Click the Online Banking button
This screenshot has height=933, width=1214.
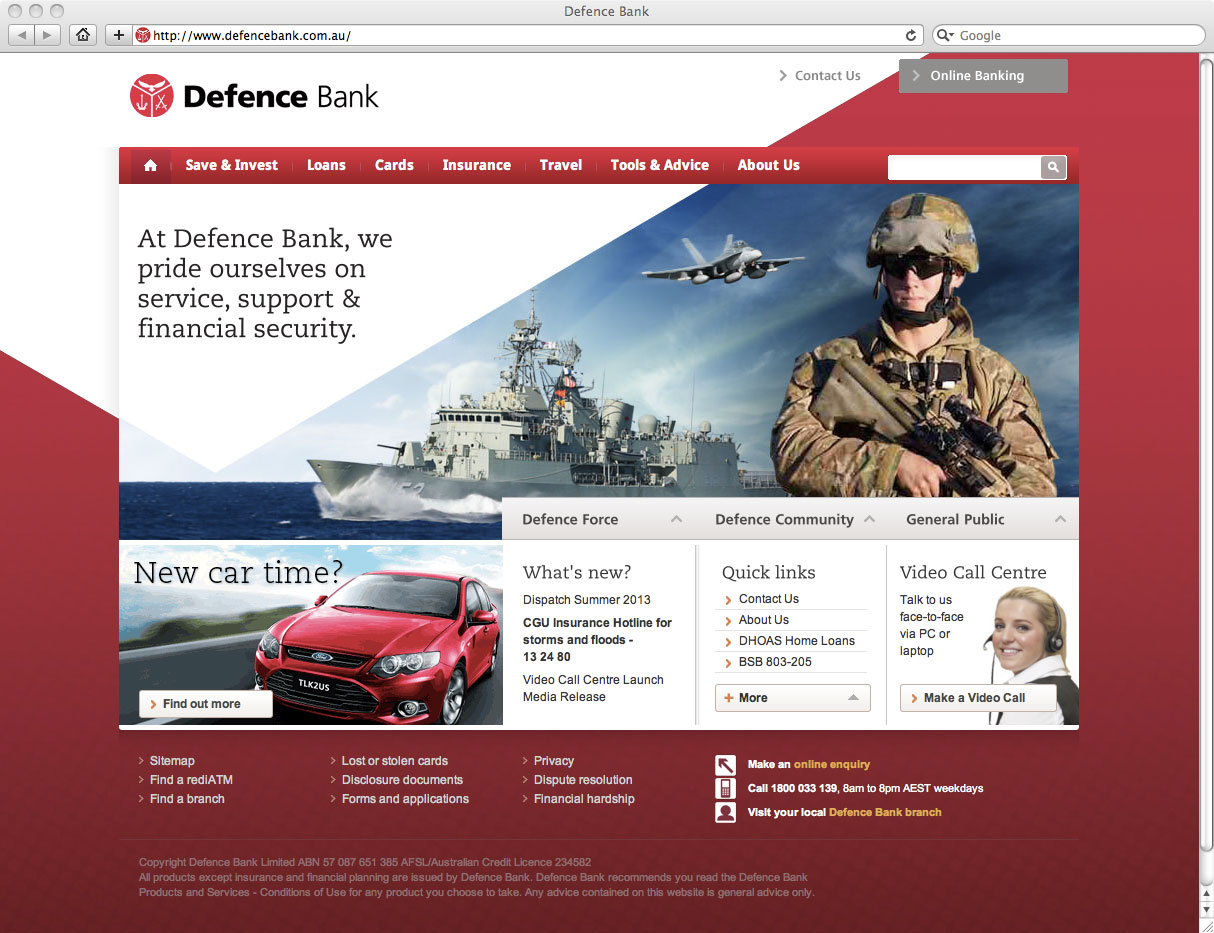[983, 75]
